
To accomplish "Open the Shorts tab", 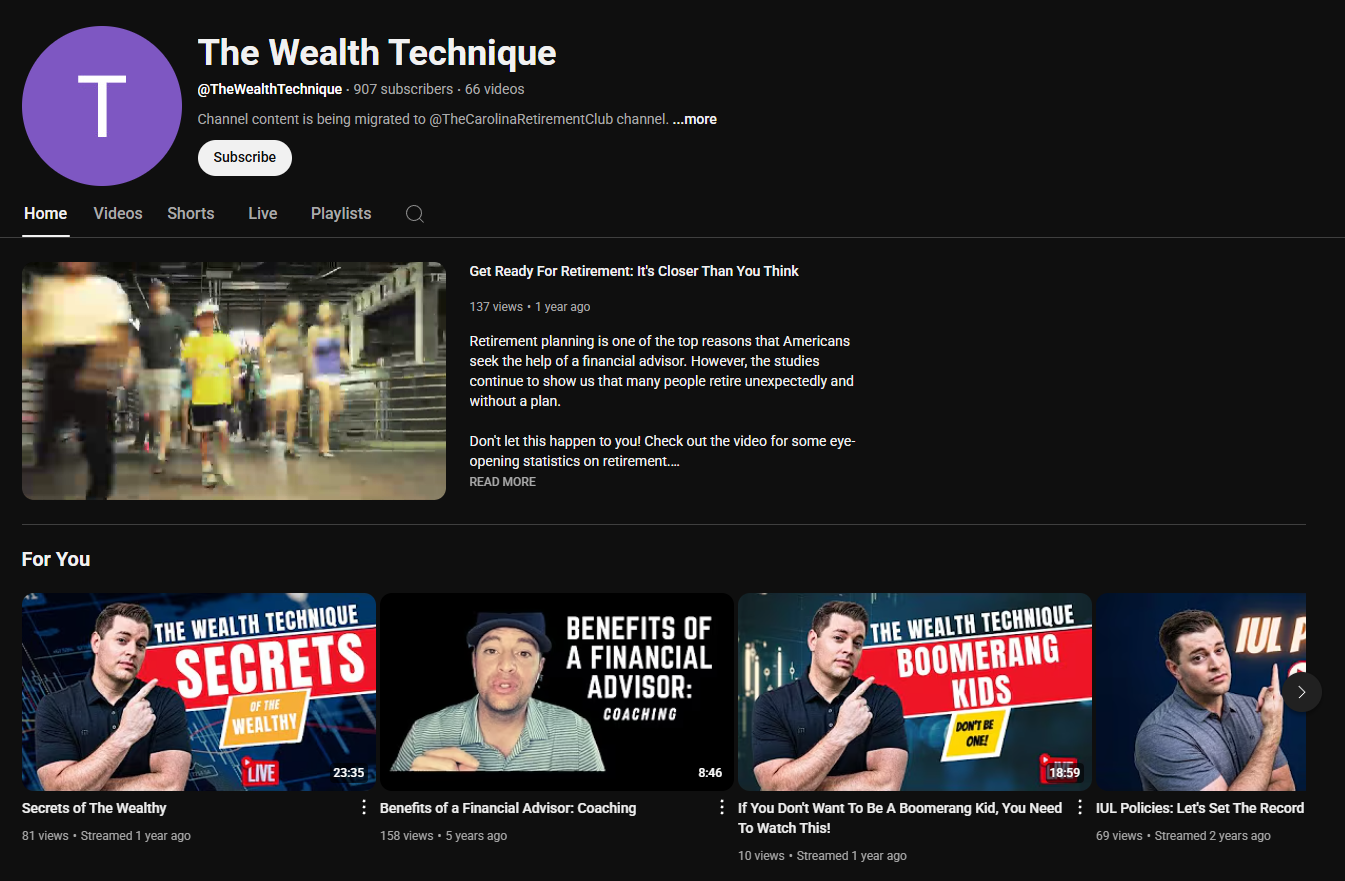I will point(191,214).
